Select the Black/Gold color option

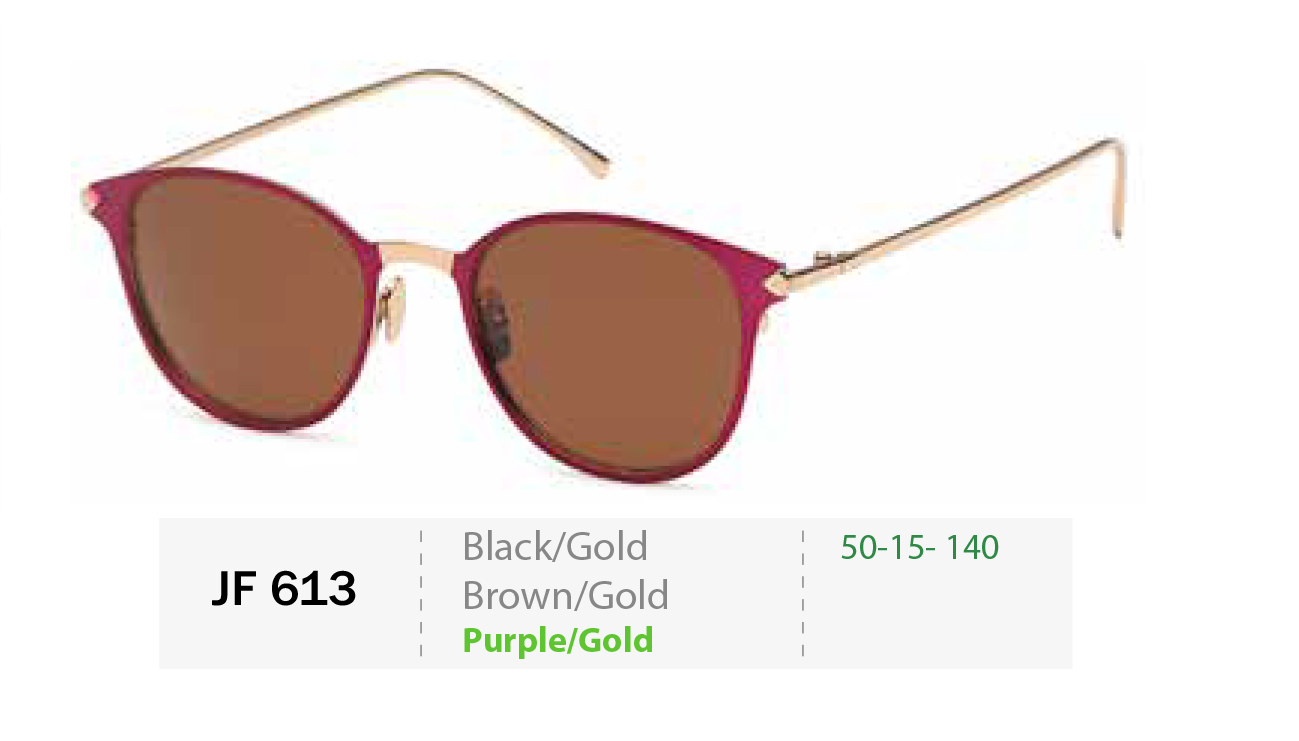555,547
